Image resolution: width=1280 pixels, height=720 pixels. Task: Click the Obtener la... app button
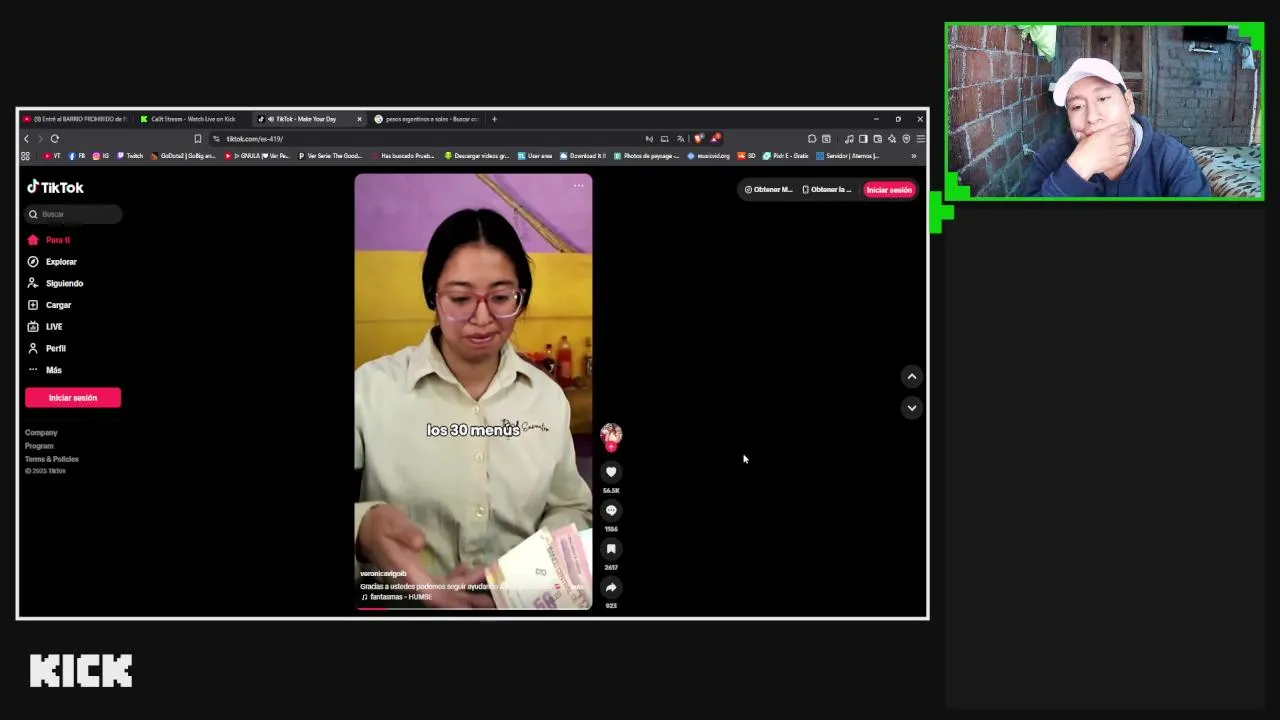tap(827, 189)
